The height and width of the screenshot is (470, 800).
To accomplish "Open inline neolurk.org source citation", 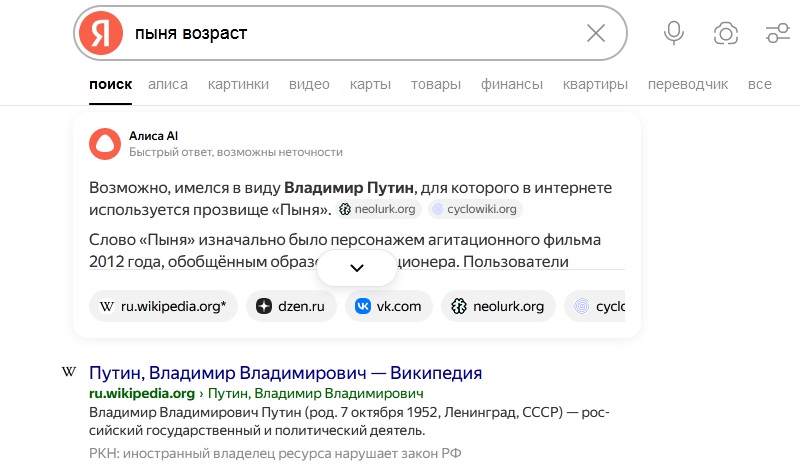I will 378,209.
